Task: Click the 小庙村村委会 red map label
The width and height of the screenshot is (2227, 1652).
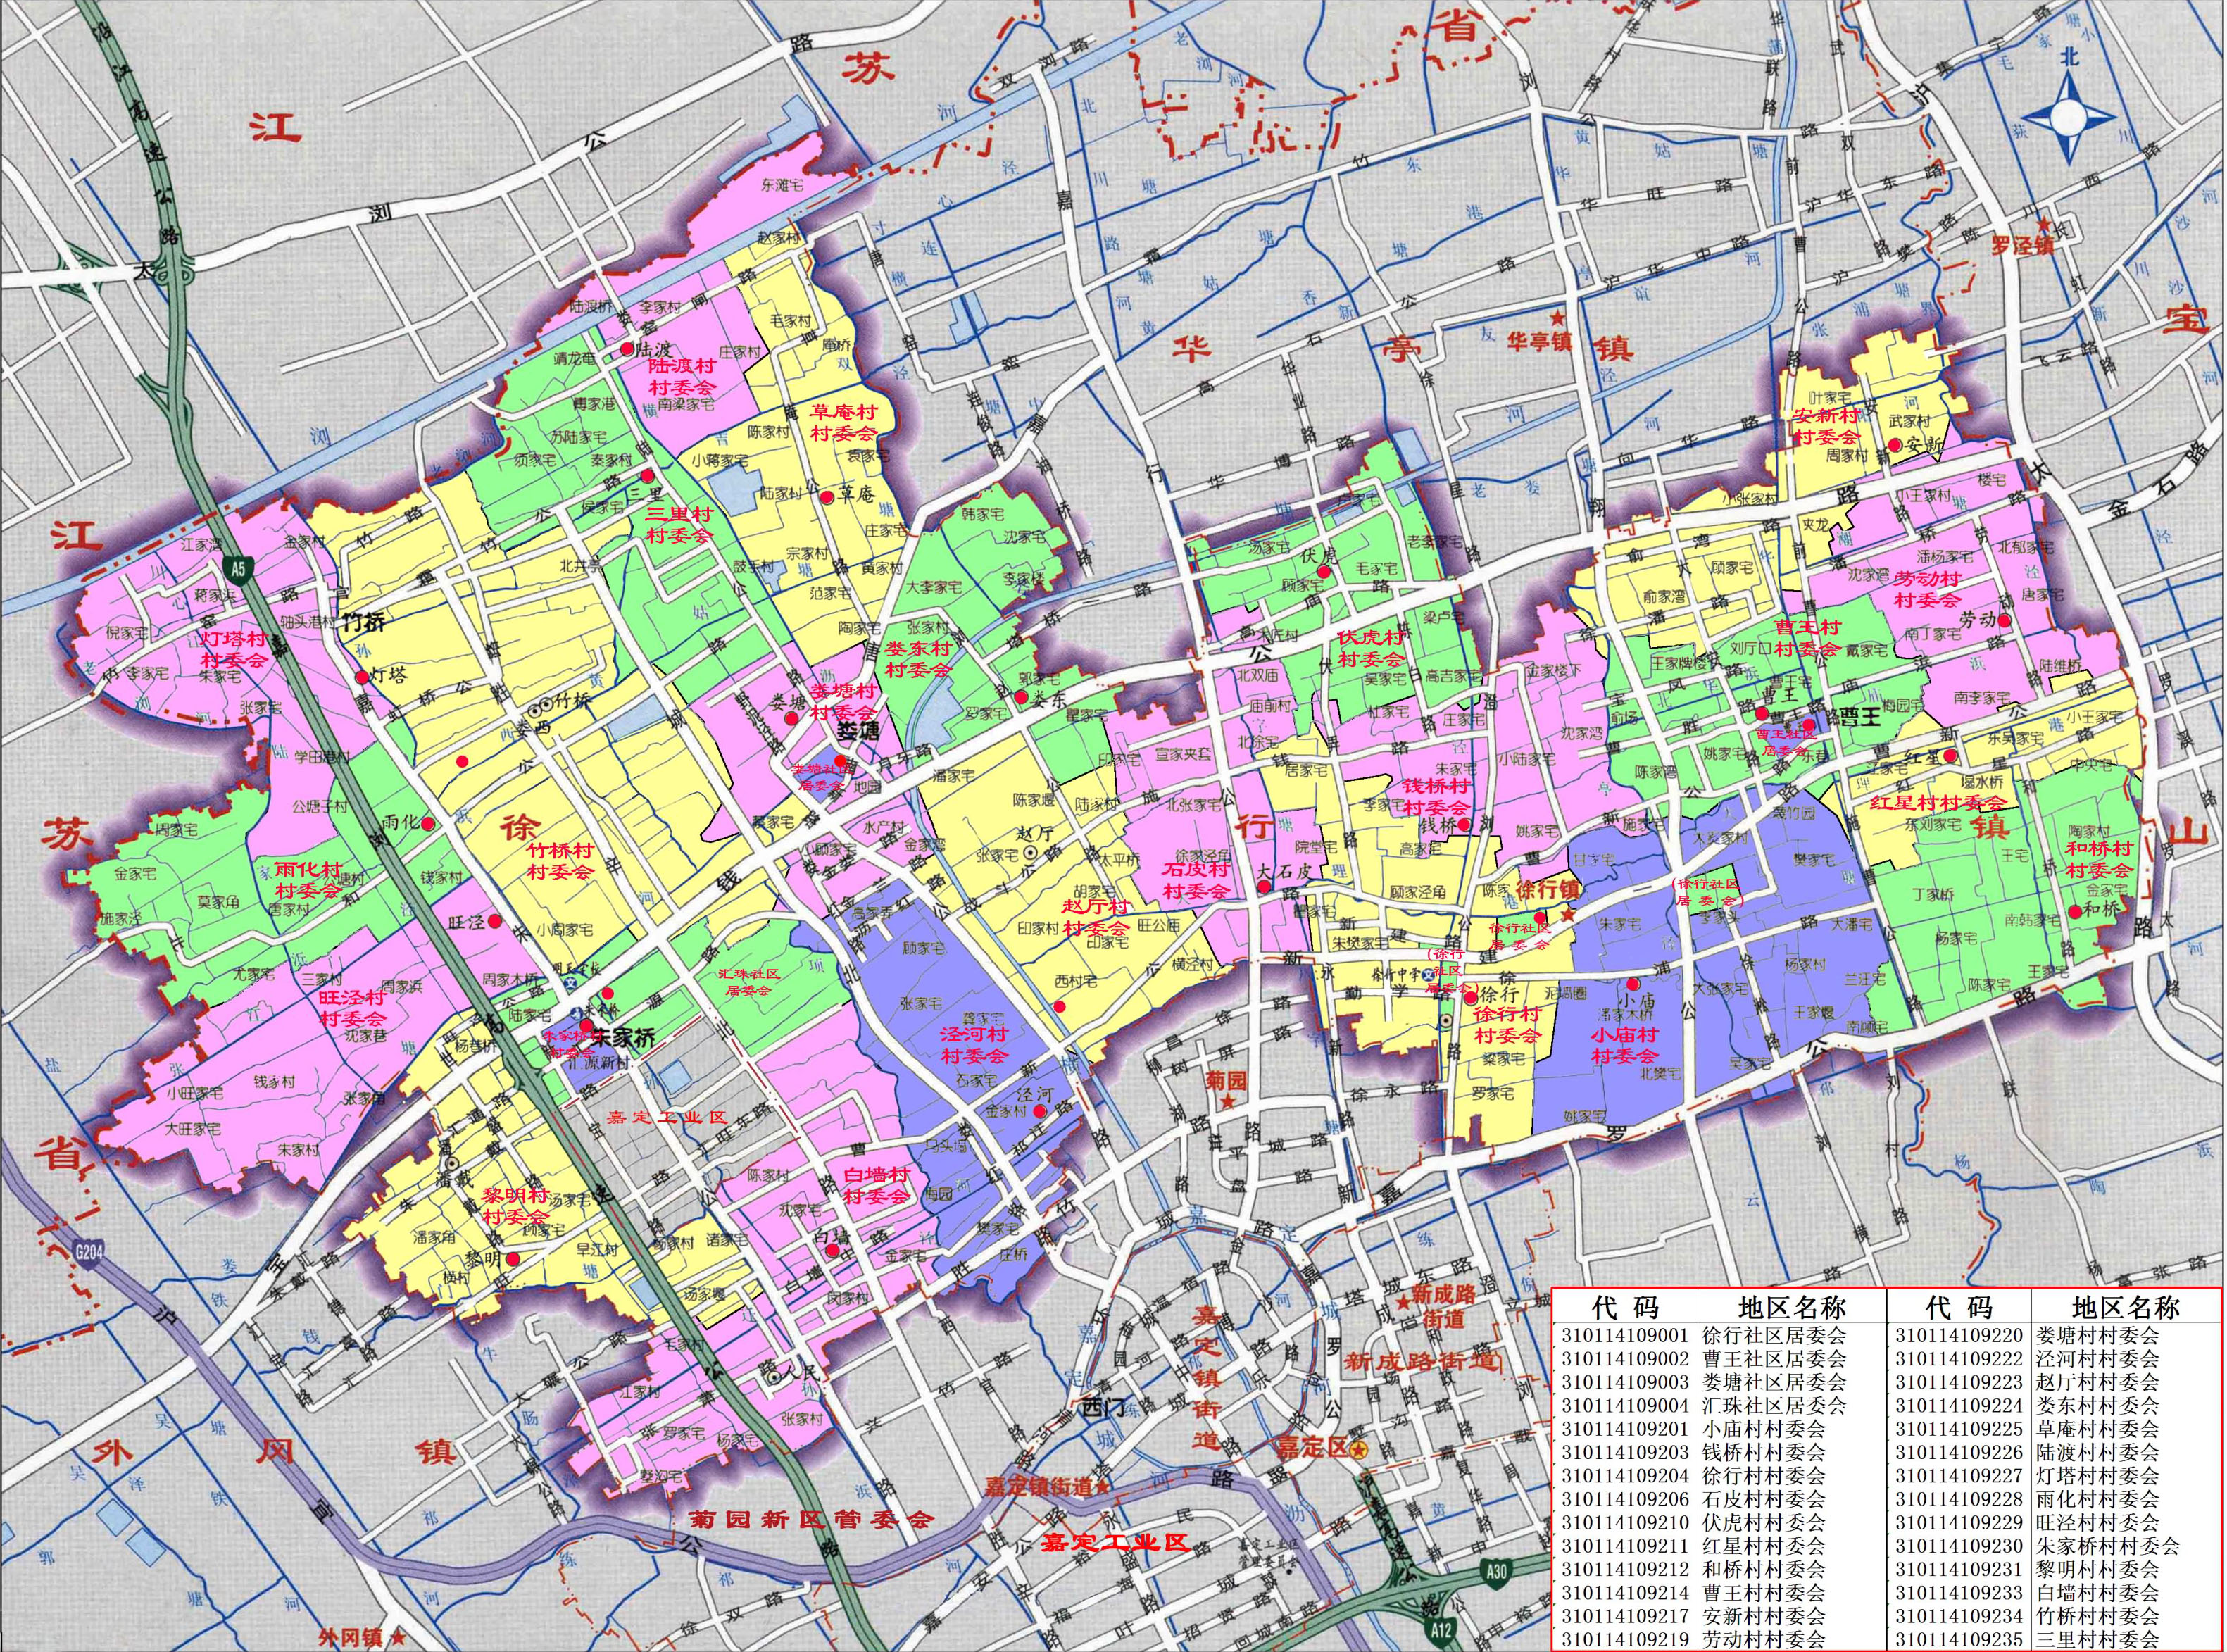Action: point(1625,1045)
